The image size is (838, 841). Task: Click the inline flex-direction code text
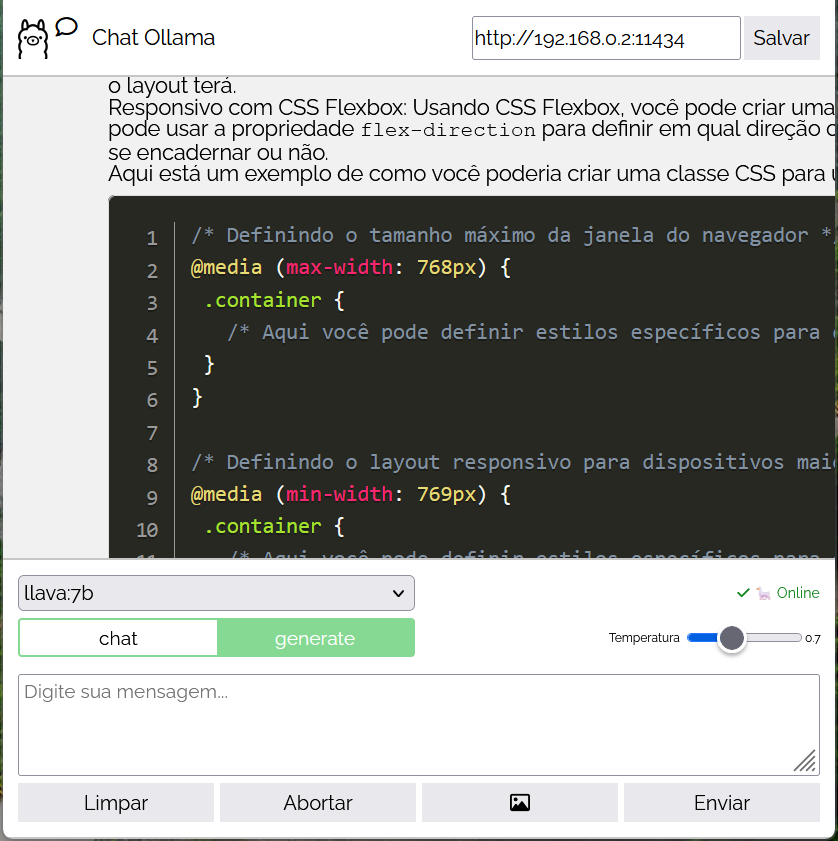pyautogui.click(x=448, y=130)
